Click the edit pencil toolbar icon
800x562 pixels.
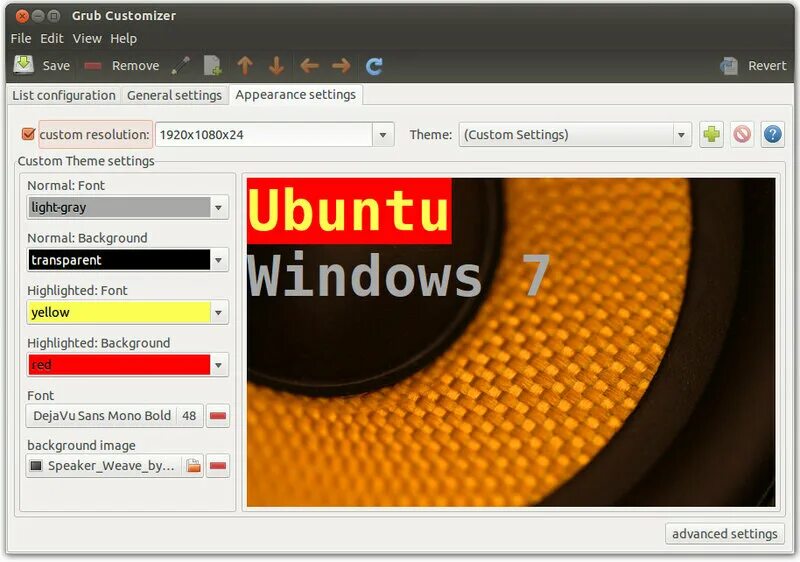coord(181,66)
